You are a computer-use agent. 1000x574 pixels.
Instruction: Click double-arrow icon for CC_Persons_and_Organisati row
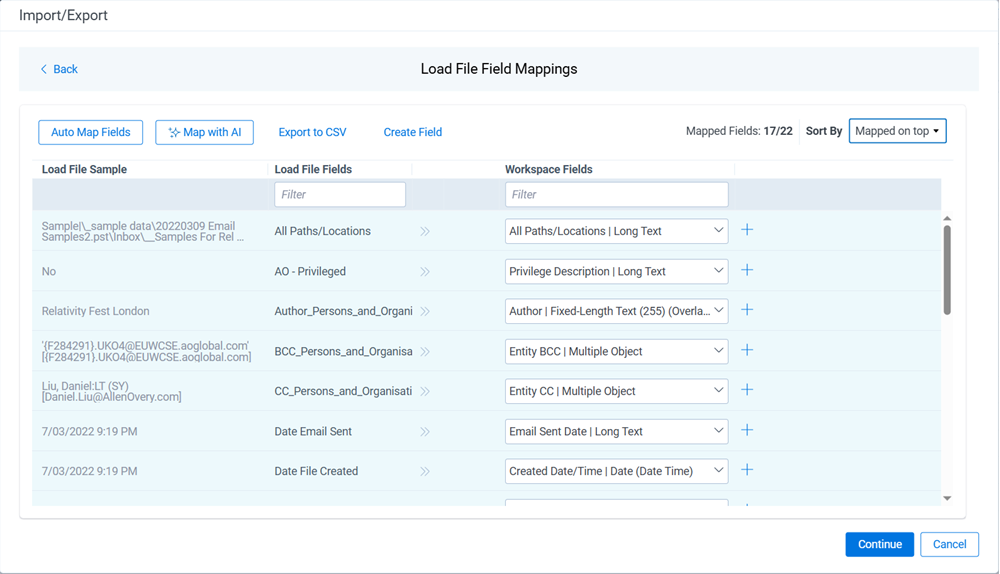[425, 391]
